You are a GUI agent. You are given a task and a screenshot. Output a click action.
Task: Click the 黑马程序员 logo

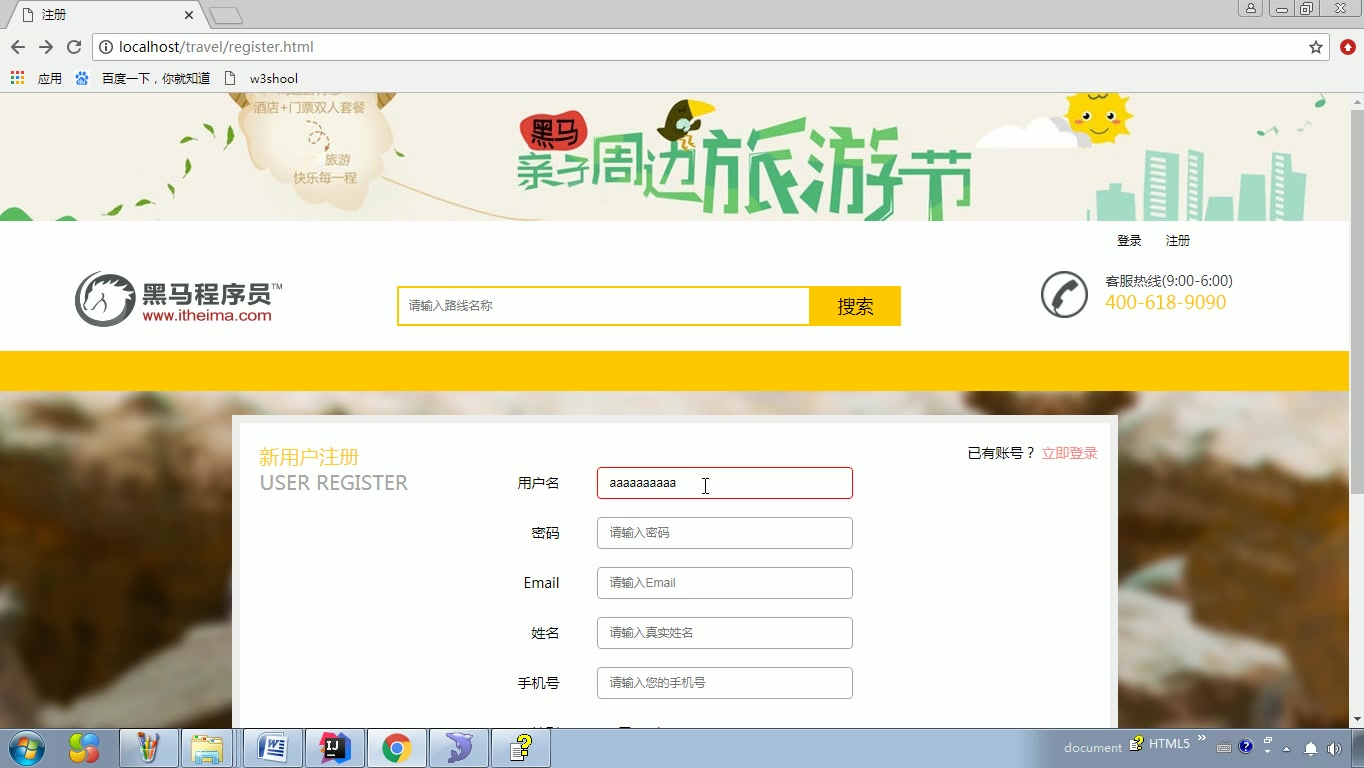[x=178, y=299]
